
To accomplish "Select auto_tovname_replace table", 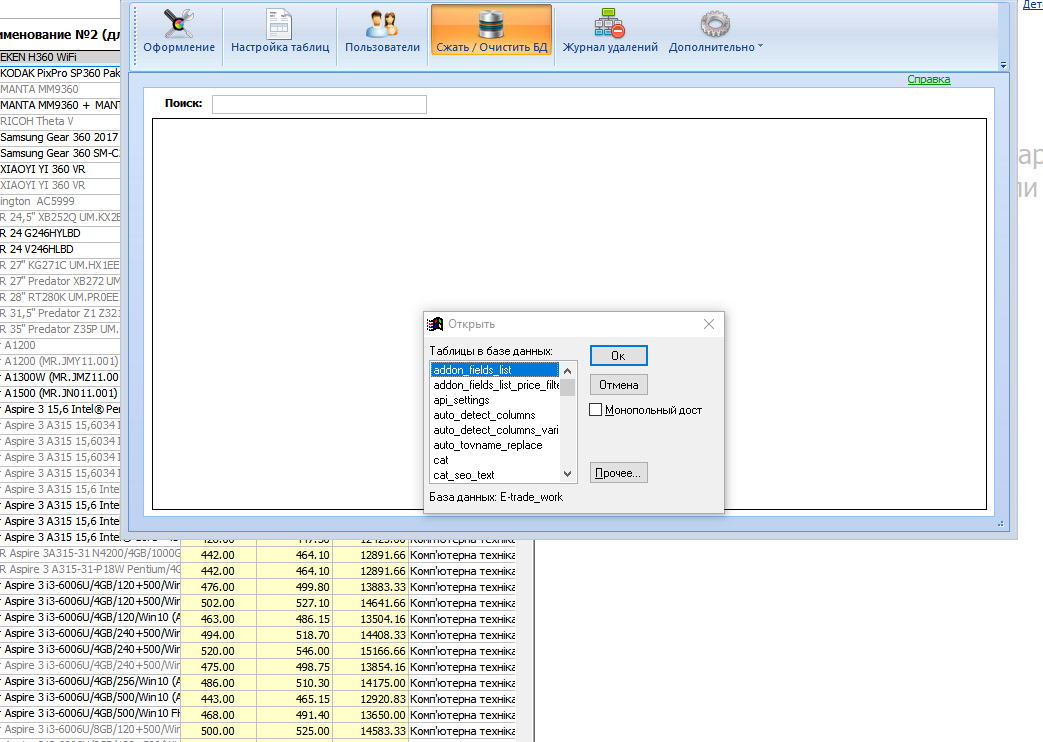I will pos(495,445).
